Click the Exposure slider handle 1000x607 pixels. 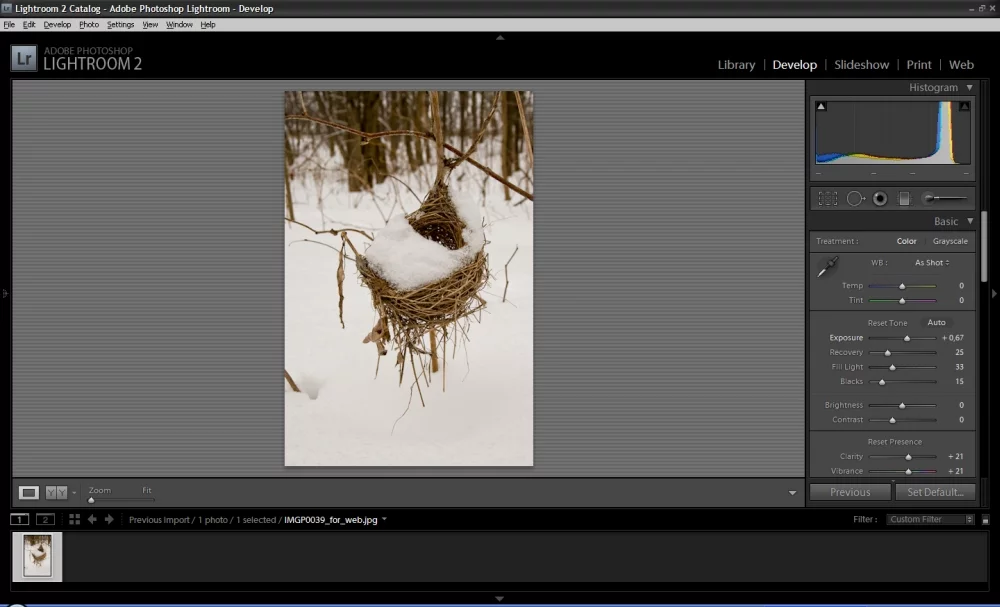tap(907, 338)
